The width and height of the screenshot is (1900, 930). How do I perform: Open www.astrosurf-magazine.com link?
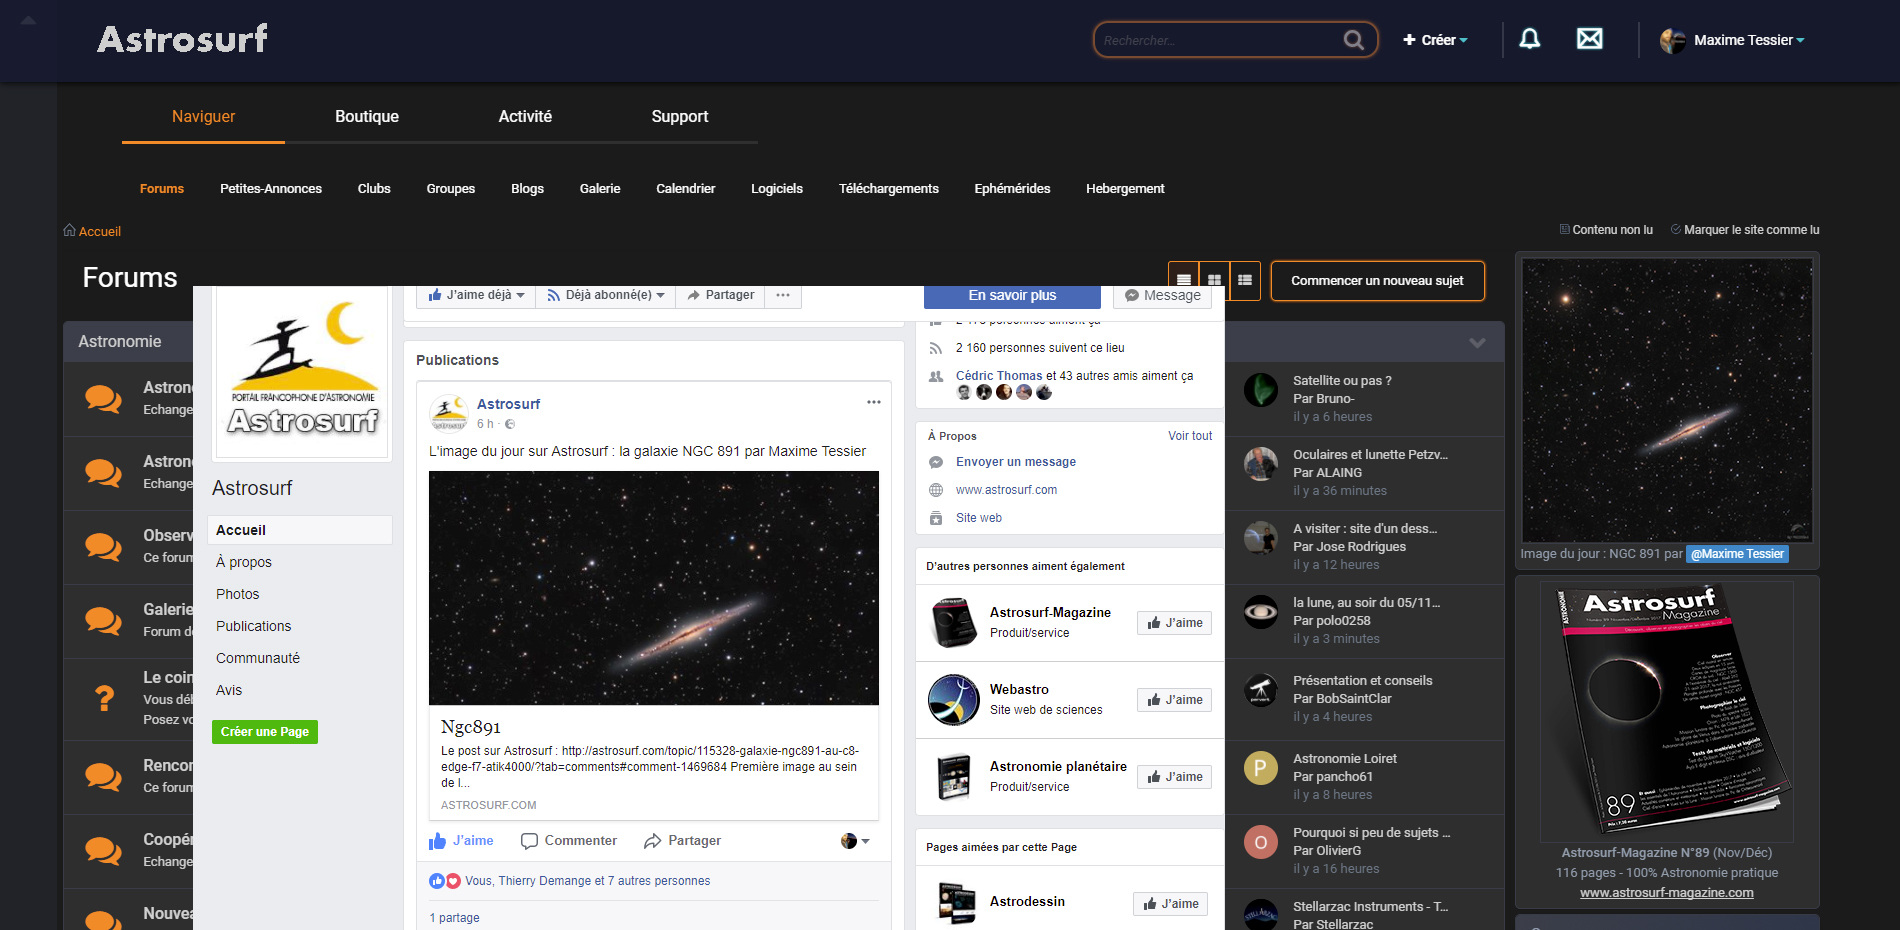click(x=1666, y=893)
